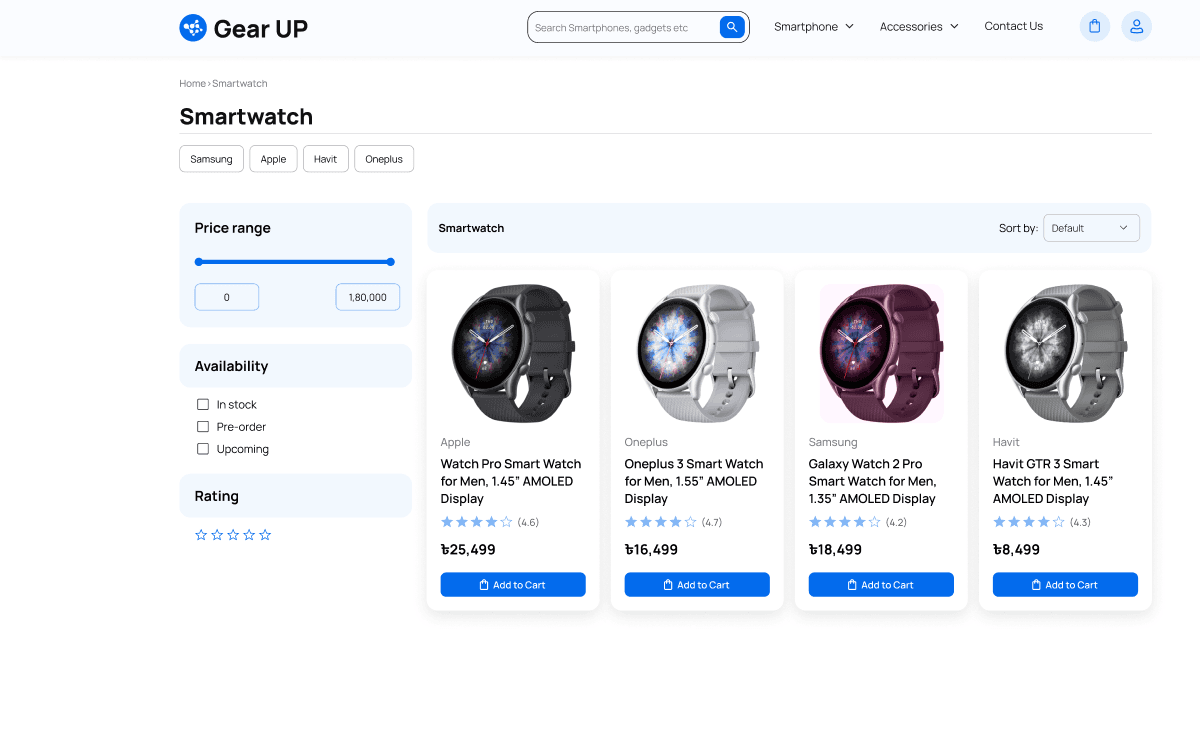Click the Gear UP logo icon
This screenshot has height=743, width=1200.
[193, 28]
